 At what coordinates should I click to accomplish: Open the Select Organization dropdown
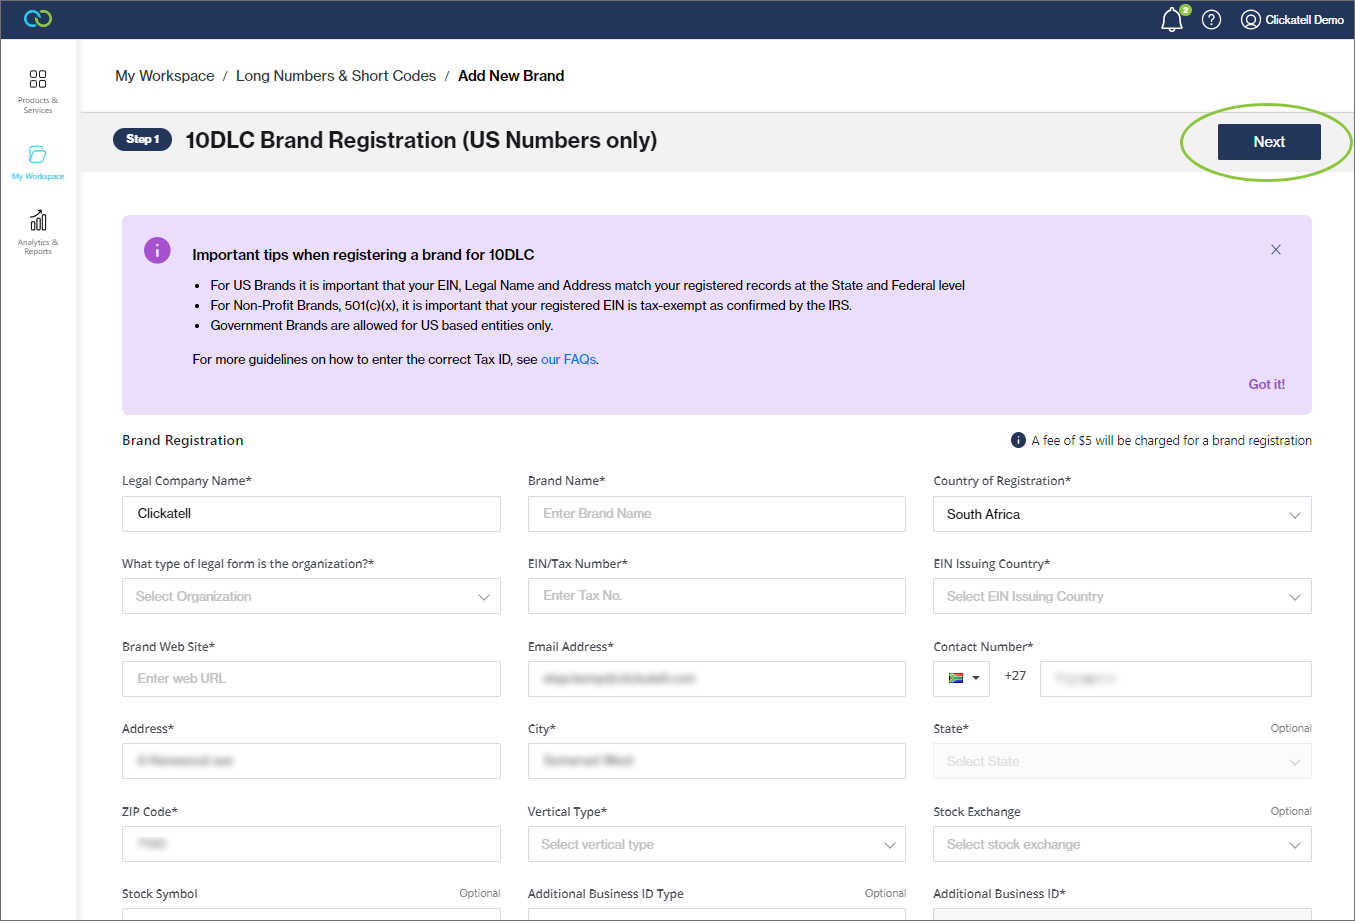tap(311, 597)
